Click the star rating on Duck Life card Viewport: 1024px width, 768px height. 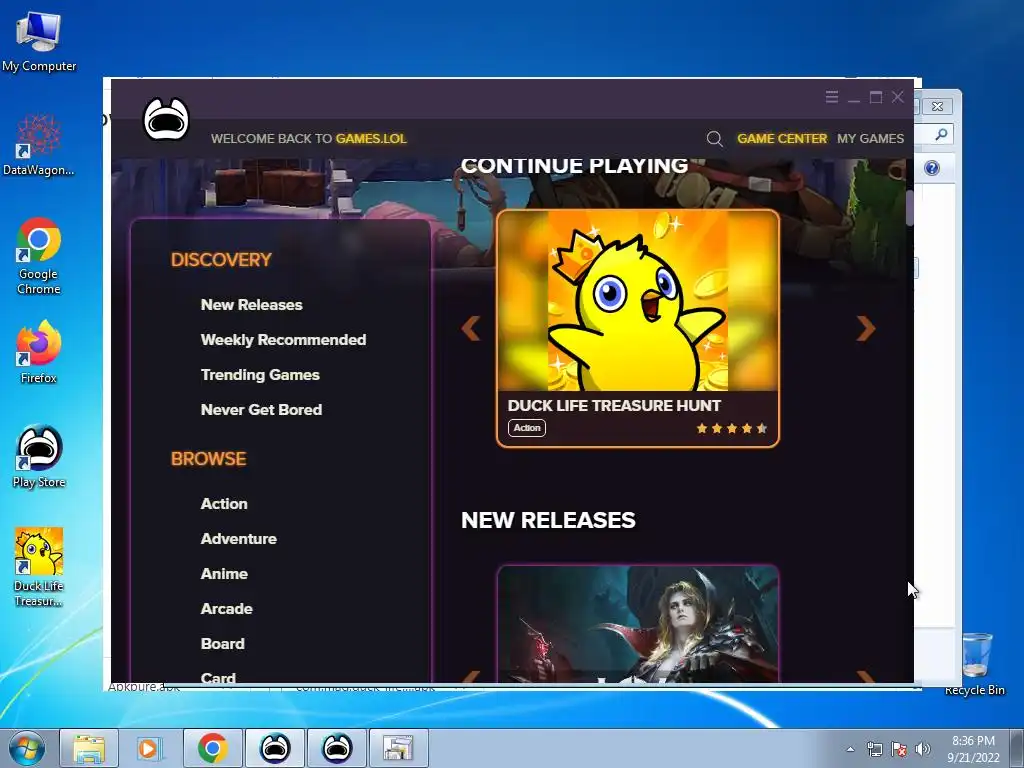click(x=731, y=428)
